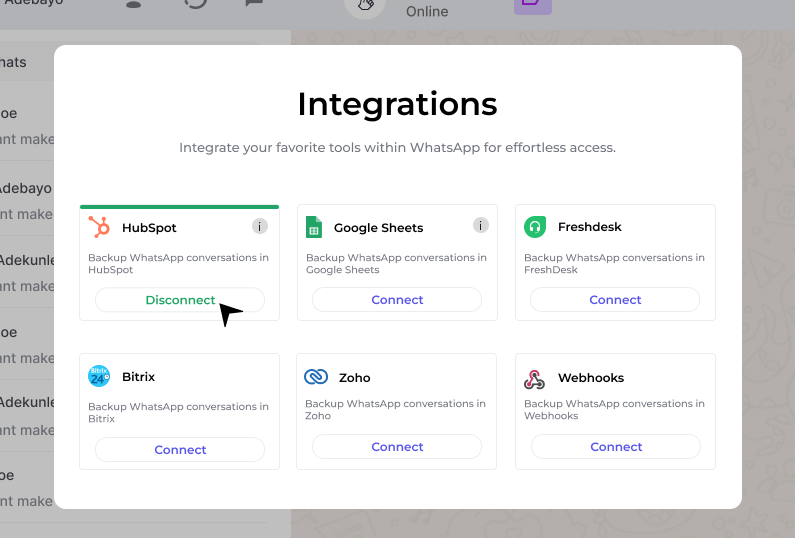The image size is (795, 538).
Task: Select the Webhooks card title
Action: 591,378
